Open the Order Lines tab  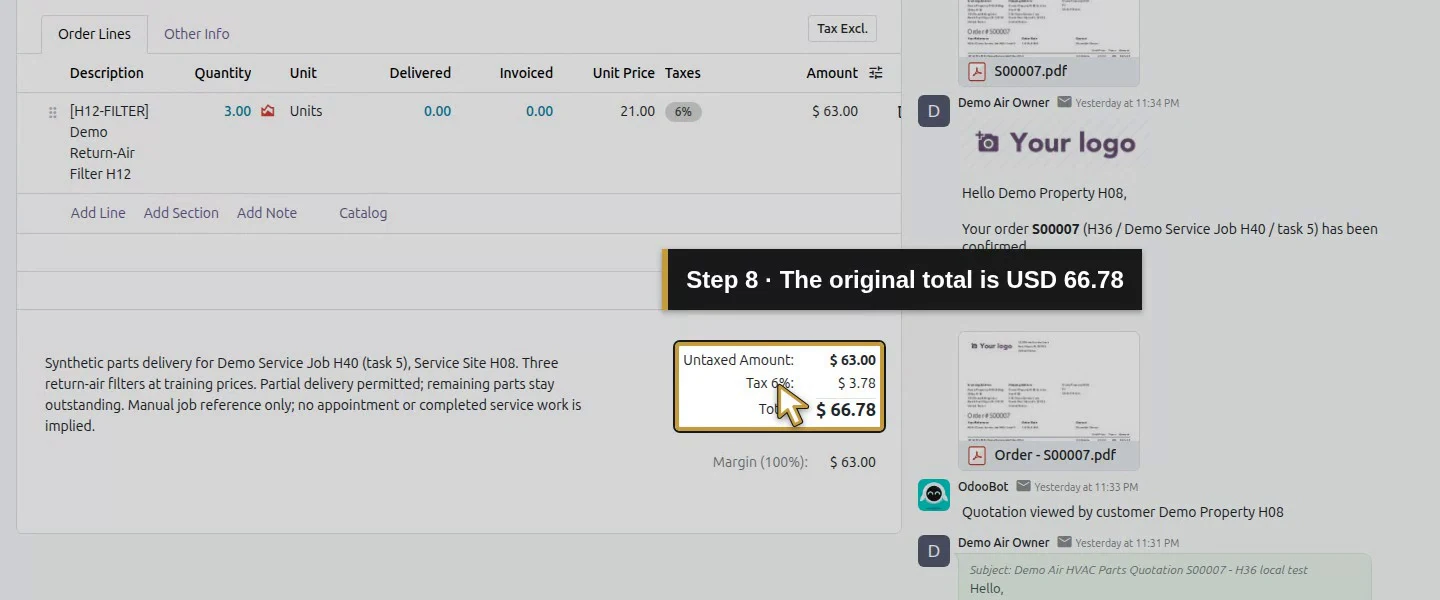[x=94, y=34]
